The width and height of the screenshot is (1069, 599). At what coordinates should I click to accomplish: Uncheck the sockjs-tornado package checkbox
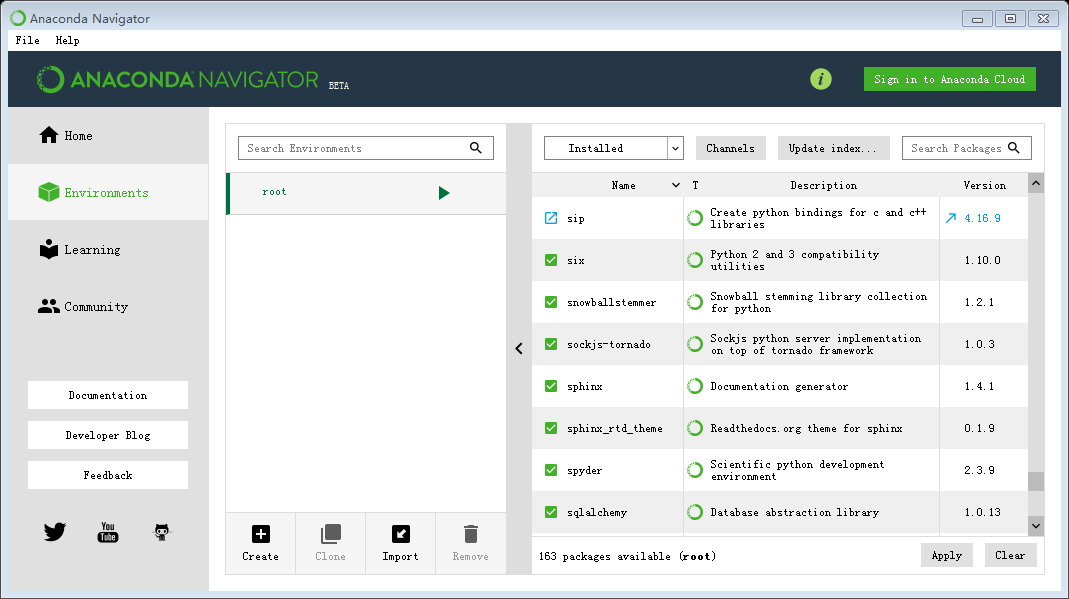(551, 344)
